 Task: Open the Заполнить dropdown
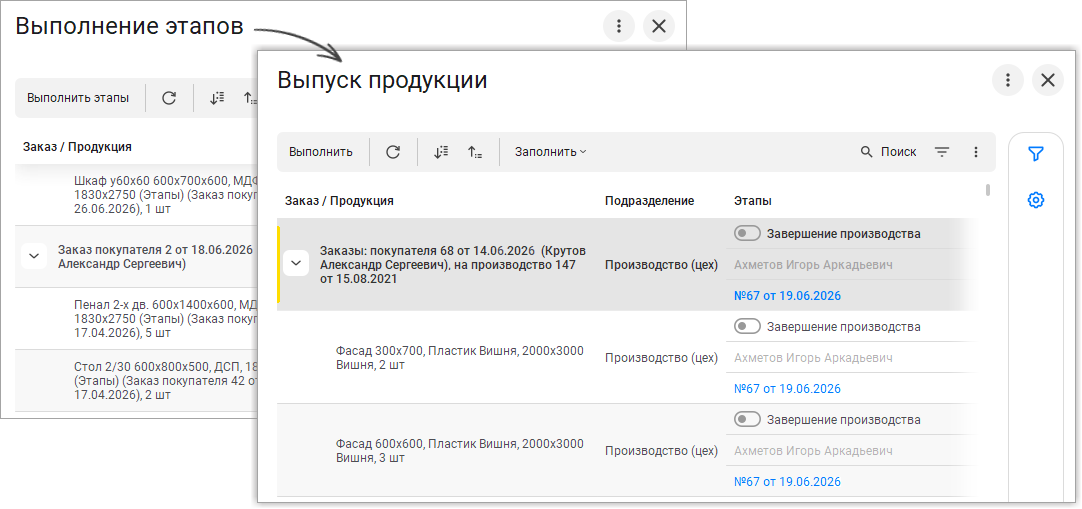point(551,152)
